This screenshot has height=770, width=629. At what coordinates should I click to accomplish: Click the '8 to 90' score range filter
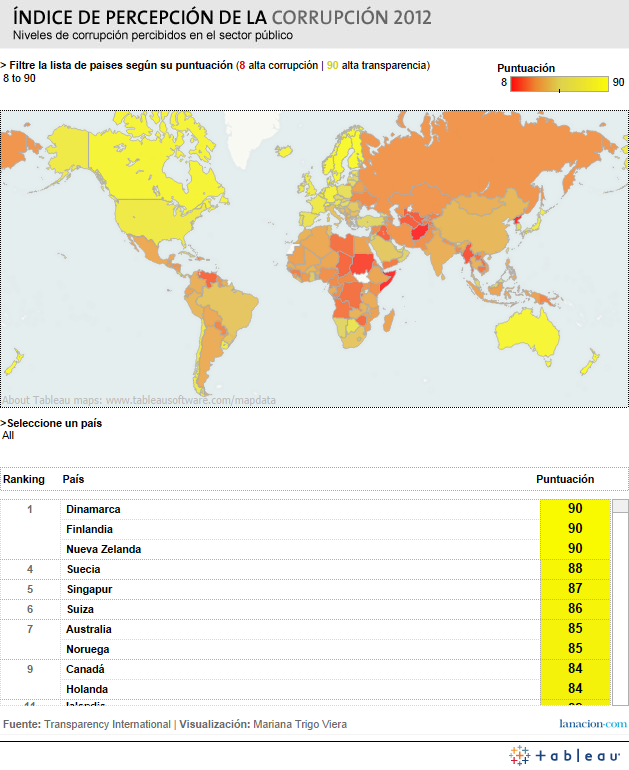[20, 79]
